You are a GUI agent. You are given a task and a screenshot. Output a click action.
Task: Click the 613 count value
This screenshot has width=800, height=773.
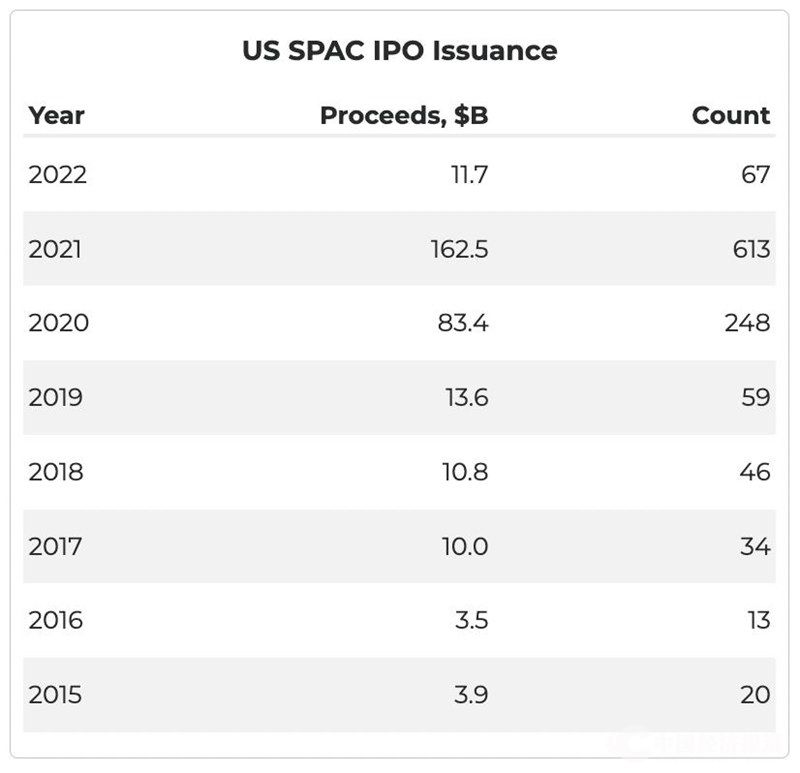pyautogui.click(x=751, y=249)
